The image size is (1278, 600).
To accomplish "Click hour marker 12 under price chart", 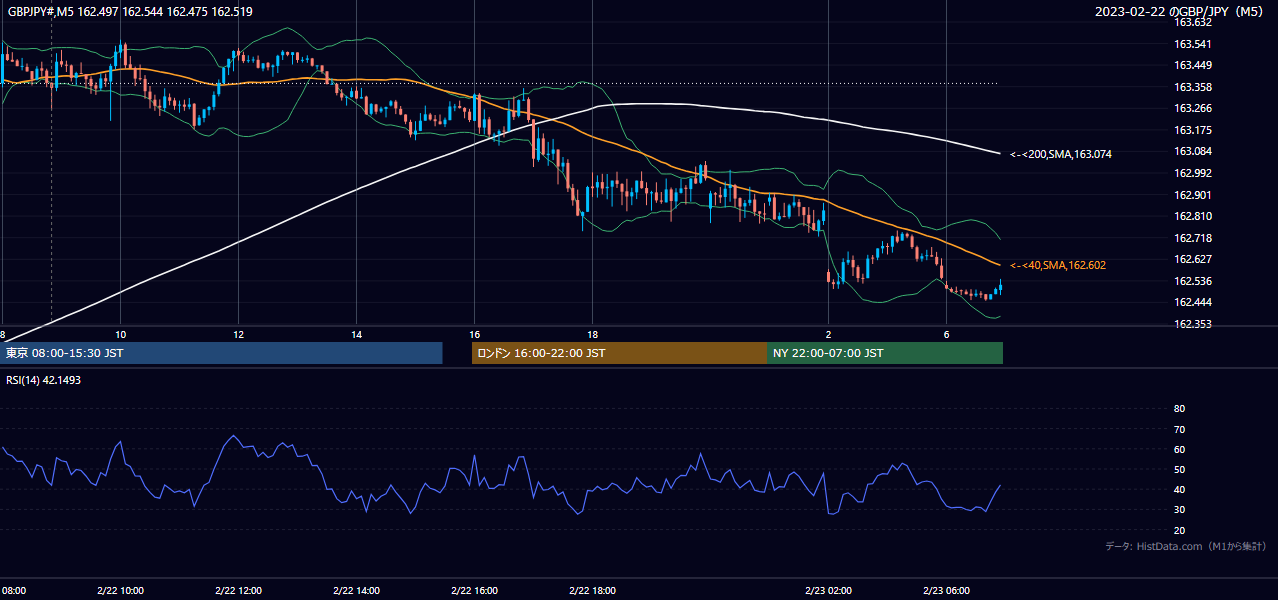I will tap(238, 334).
